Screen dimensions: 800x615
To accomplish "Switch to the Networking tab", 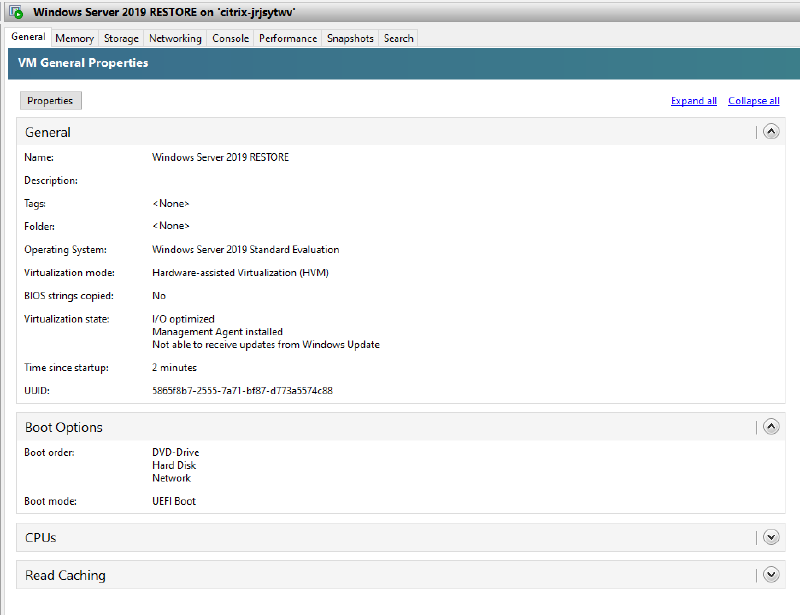I will pyautogui.click(x=175, y=38).
